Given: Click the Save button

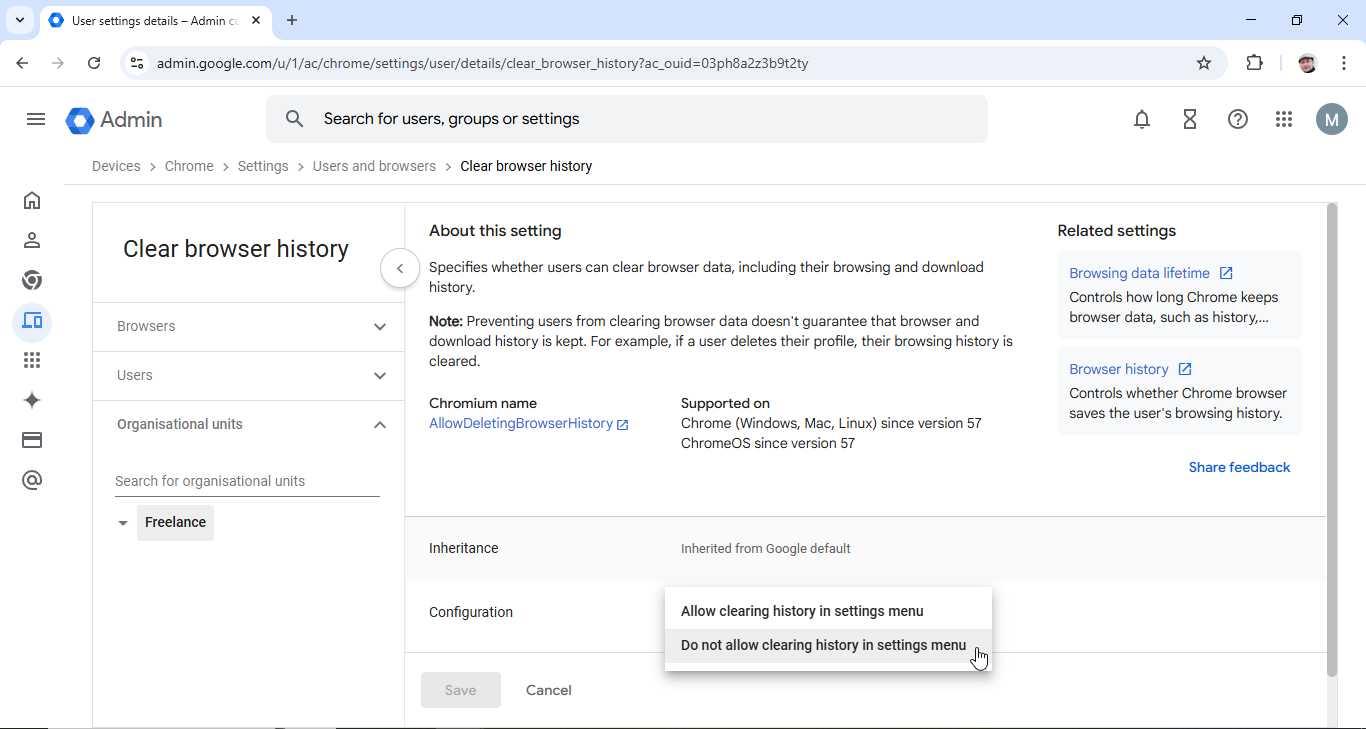Looking at the screenshot, I should click(x=461, y=690).
